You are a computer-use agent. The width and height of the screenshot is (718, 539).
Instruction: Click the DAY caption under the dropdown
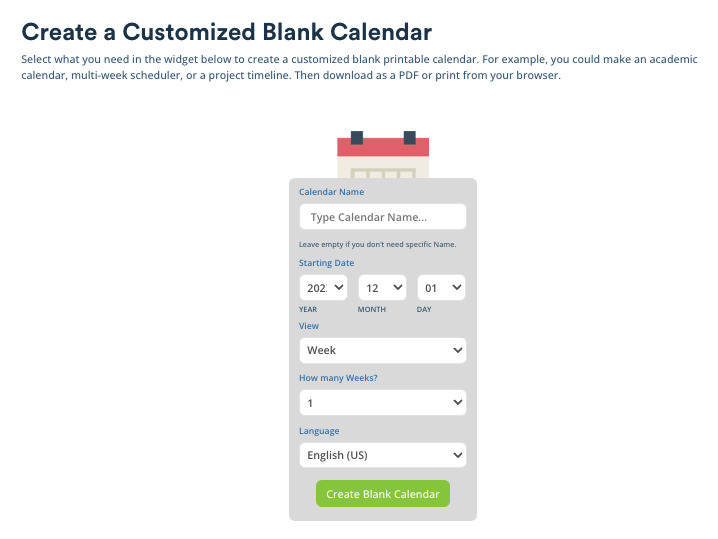pos(424,310)
